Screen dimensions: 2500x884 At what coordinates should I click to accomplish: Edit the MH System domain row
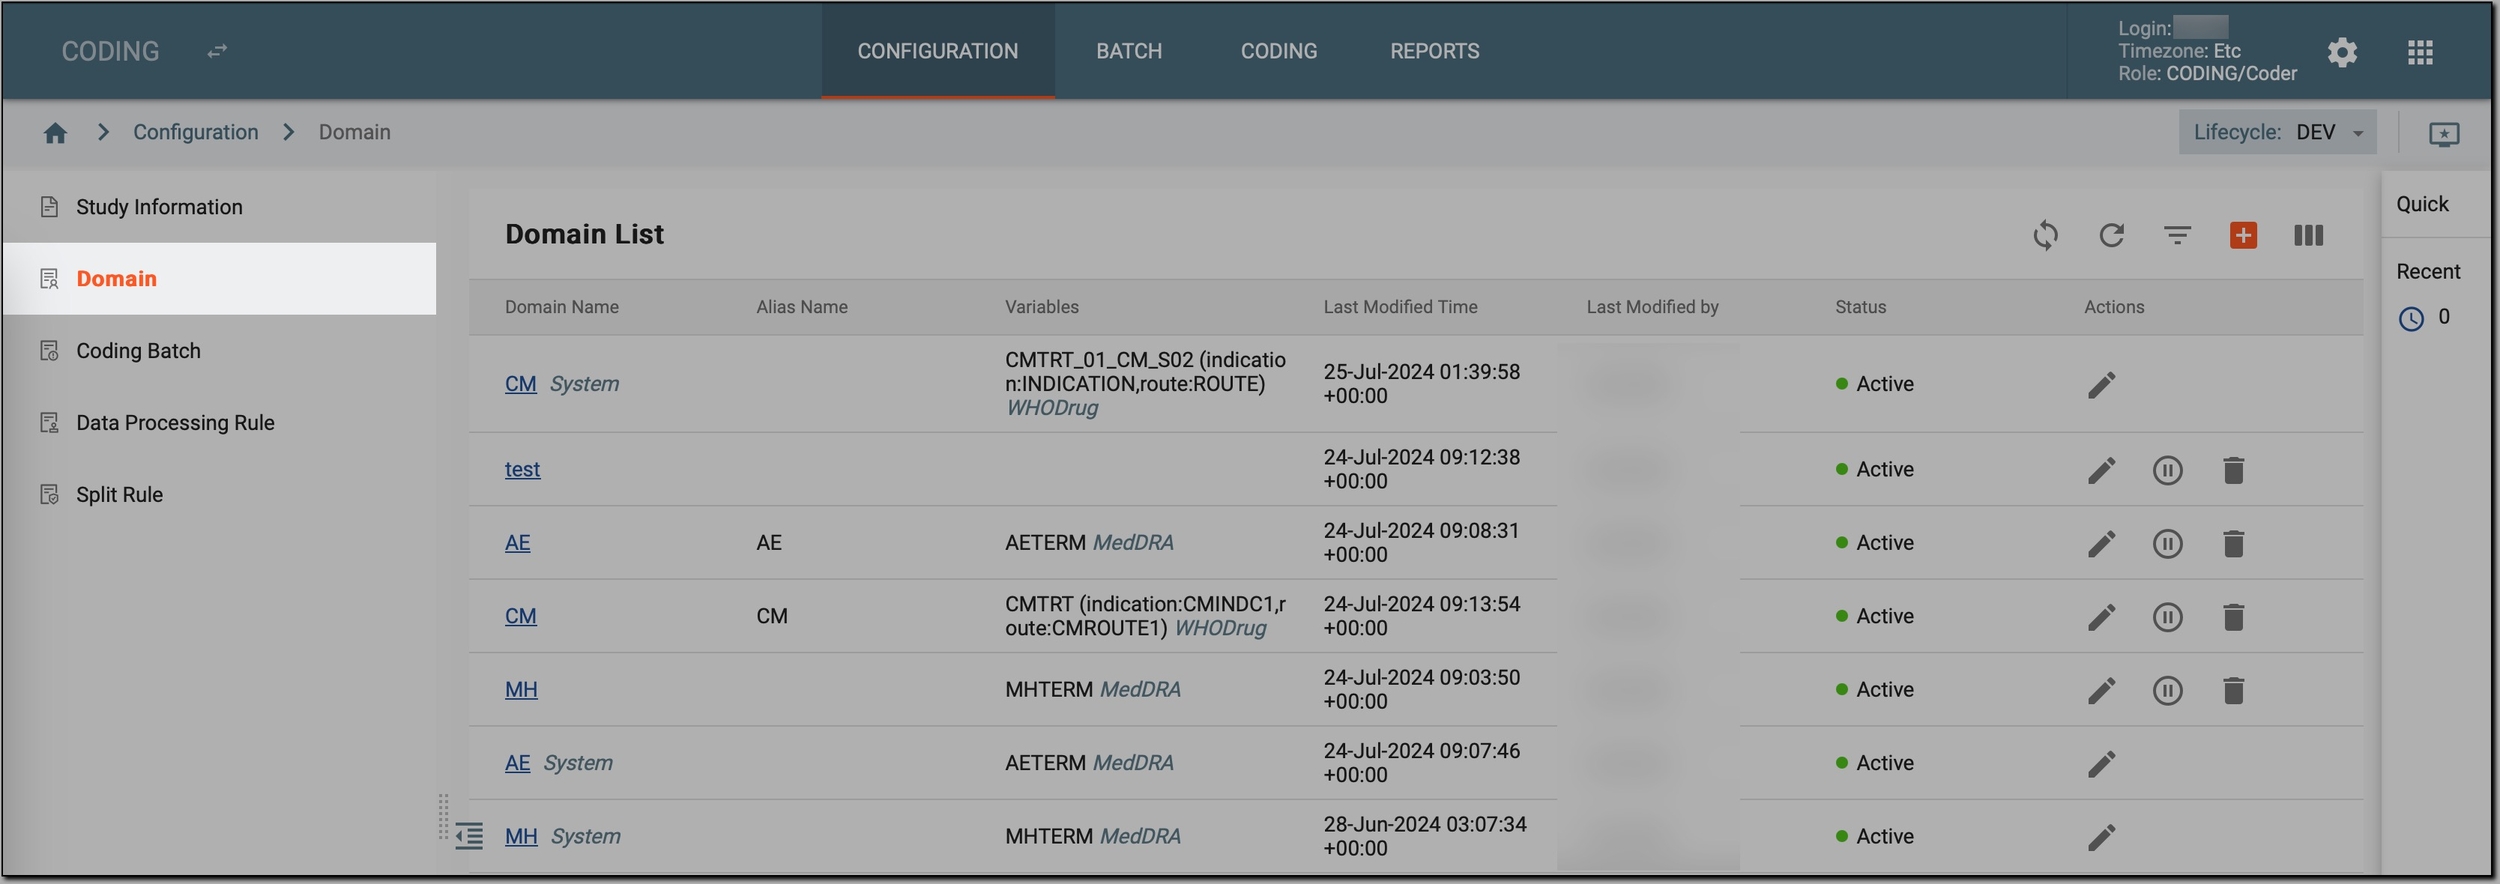[x=2101, y=837]
